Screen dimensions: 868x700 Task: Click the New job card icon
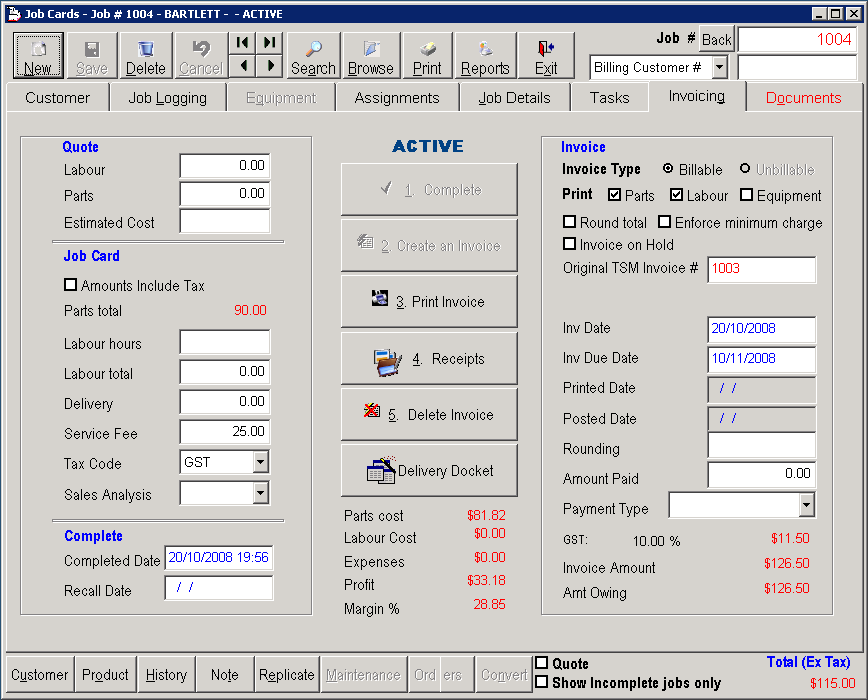pyautogui.click(x=37, y=55)
